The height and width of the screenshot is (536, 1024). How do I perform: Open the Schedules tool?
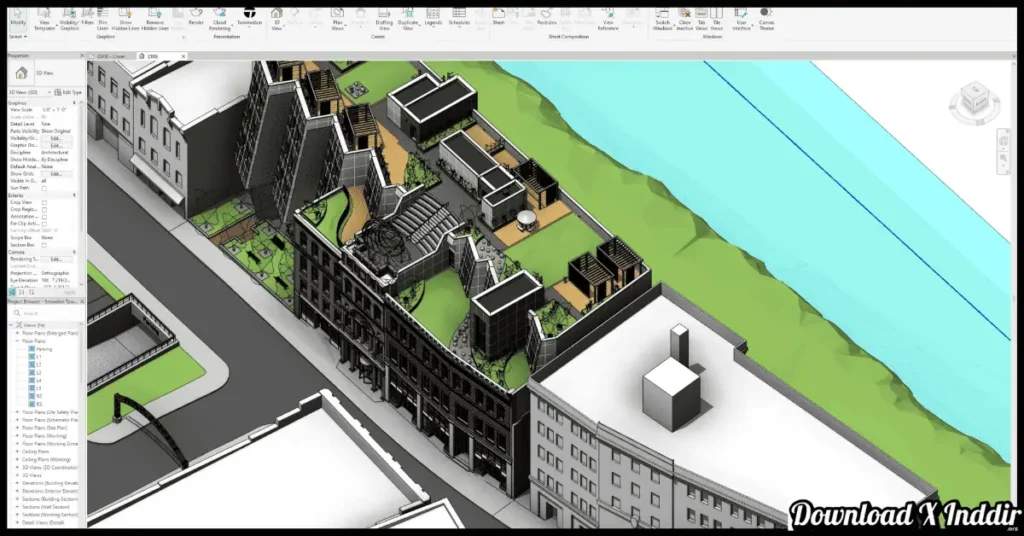[459, 17]
